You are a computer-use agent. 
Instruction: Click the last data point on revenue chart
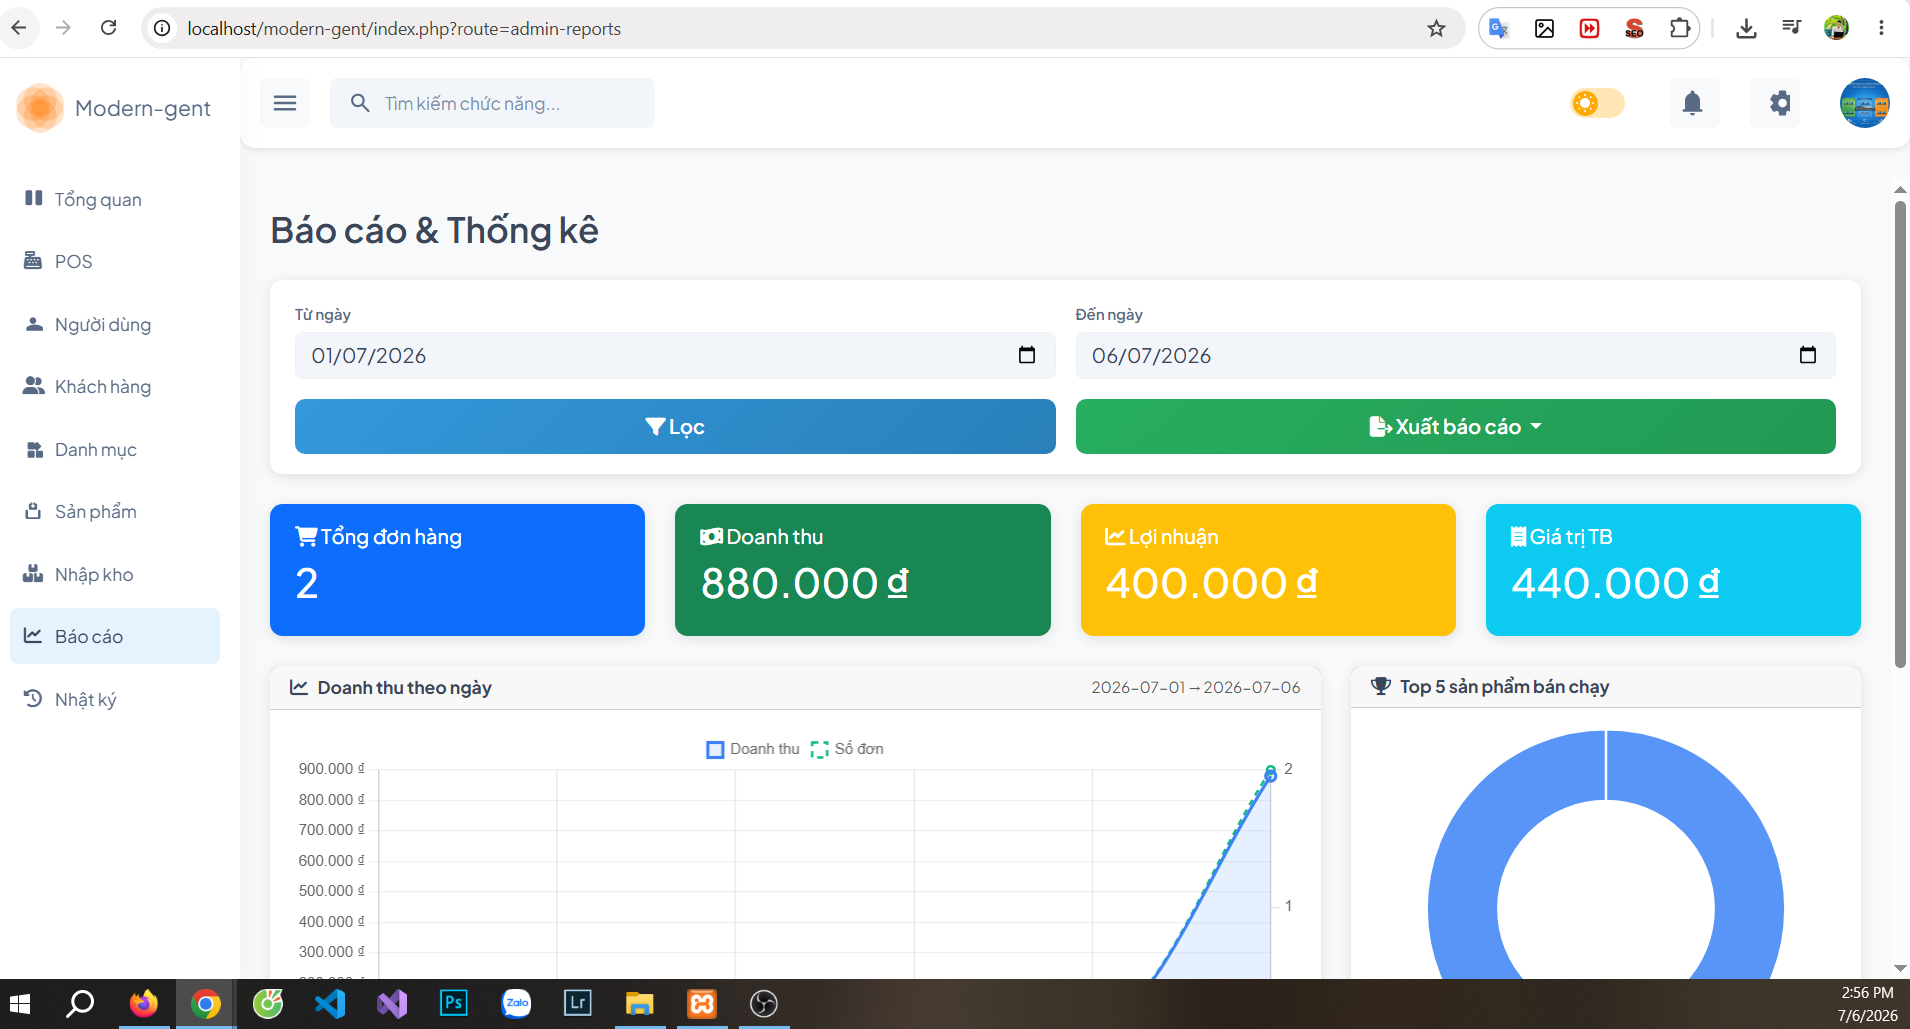point(1270,775)
